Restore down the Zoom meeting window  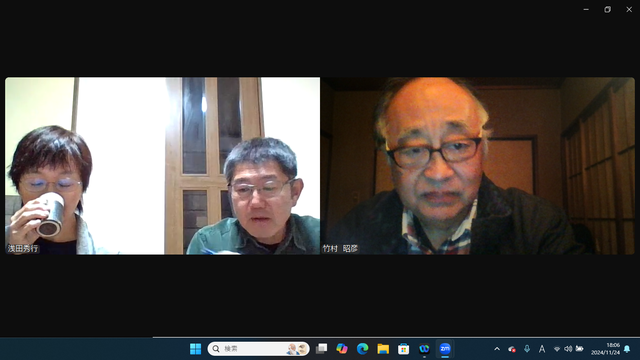(607, 9)
